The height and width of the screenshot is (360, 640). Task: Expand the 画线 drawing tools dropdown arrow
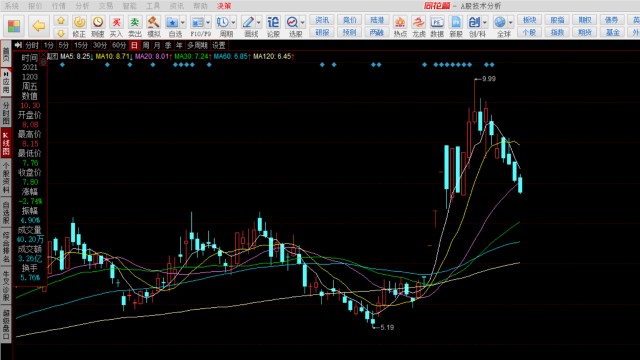[258, 22]
